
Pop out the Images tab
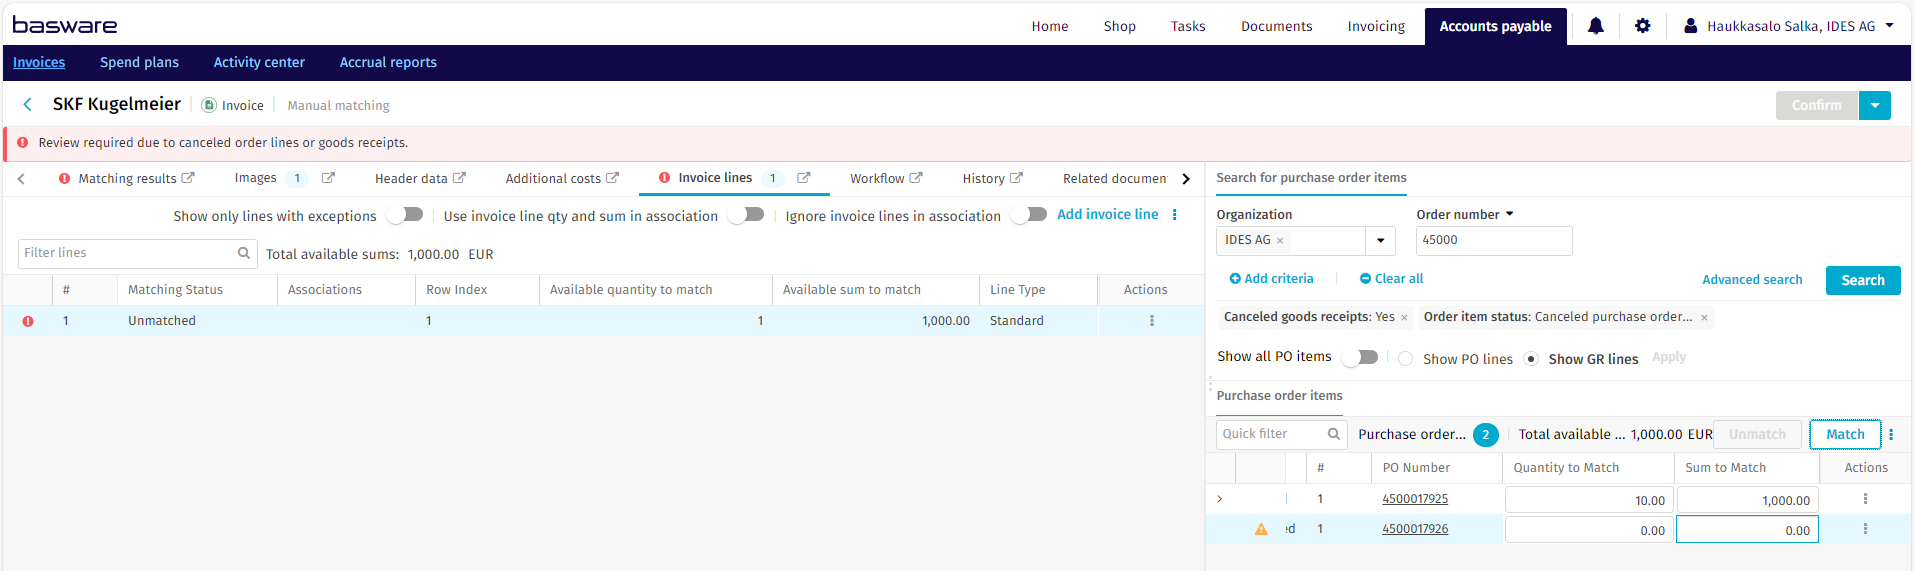pos(328,178)
